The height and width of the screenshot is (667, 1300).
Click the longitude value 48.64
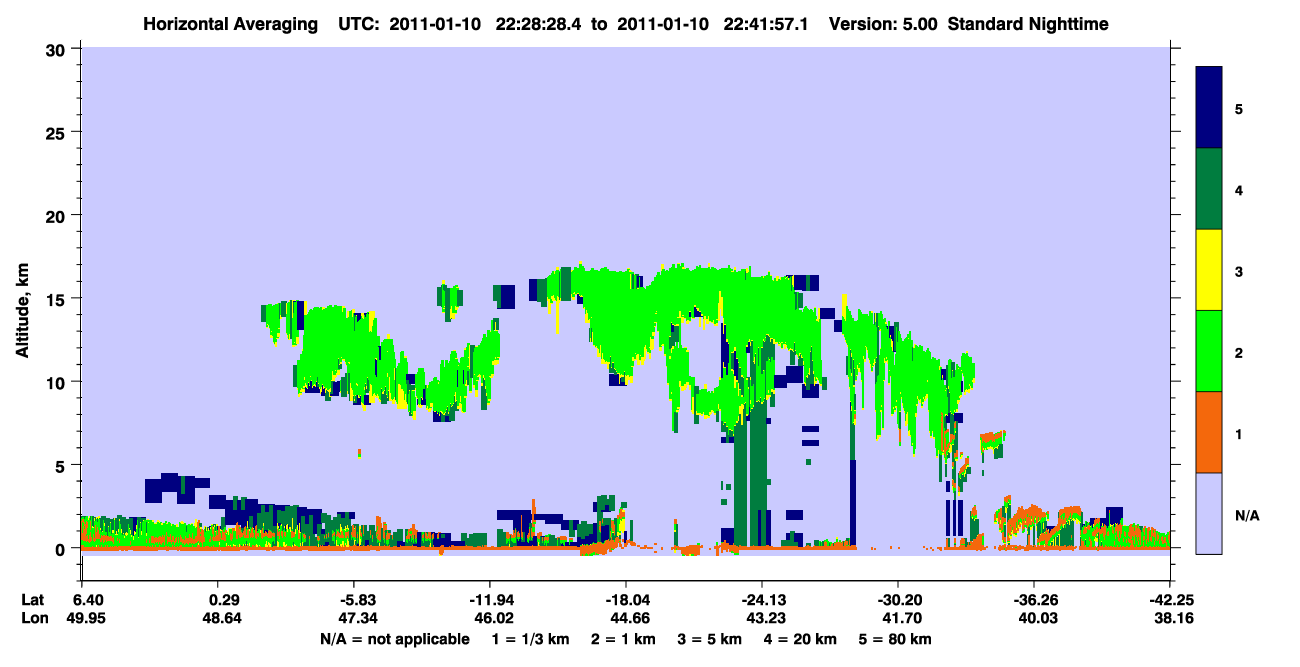tap(224, 619)
